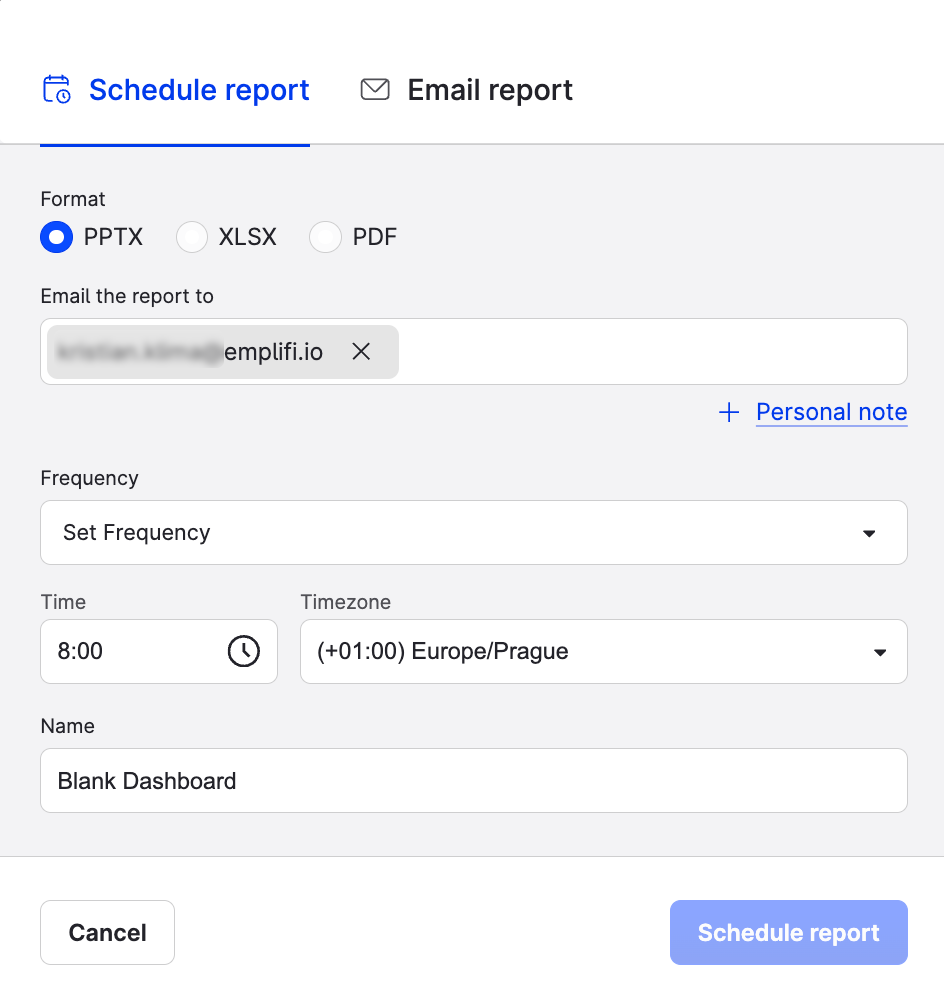Add a Personal note via link

[831, 412]
